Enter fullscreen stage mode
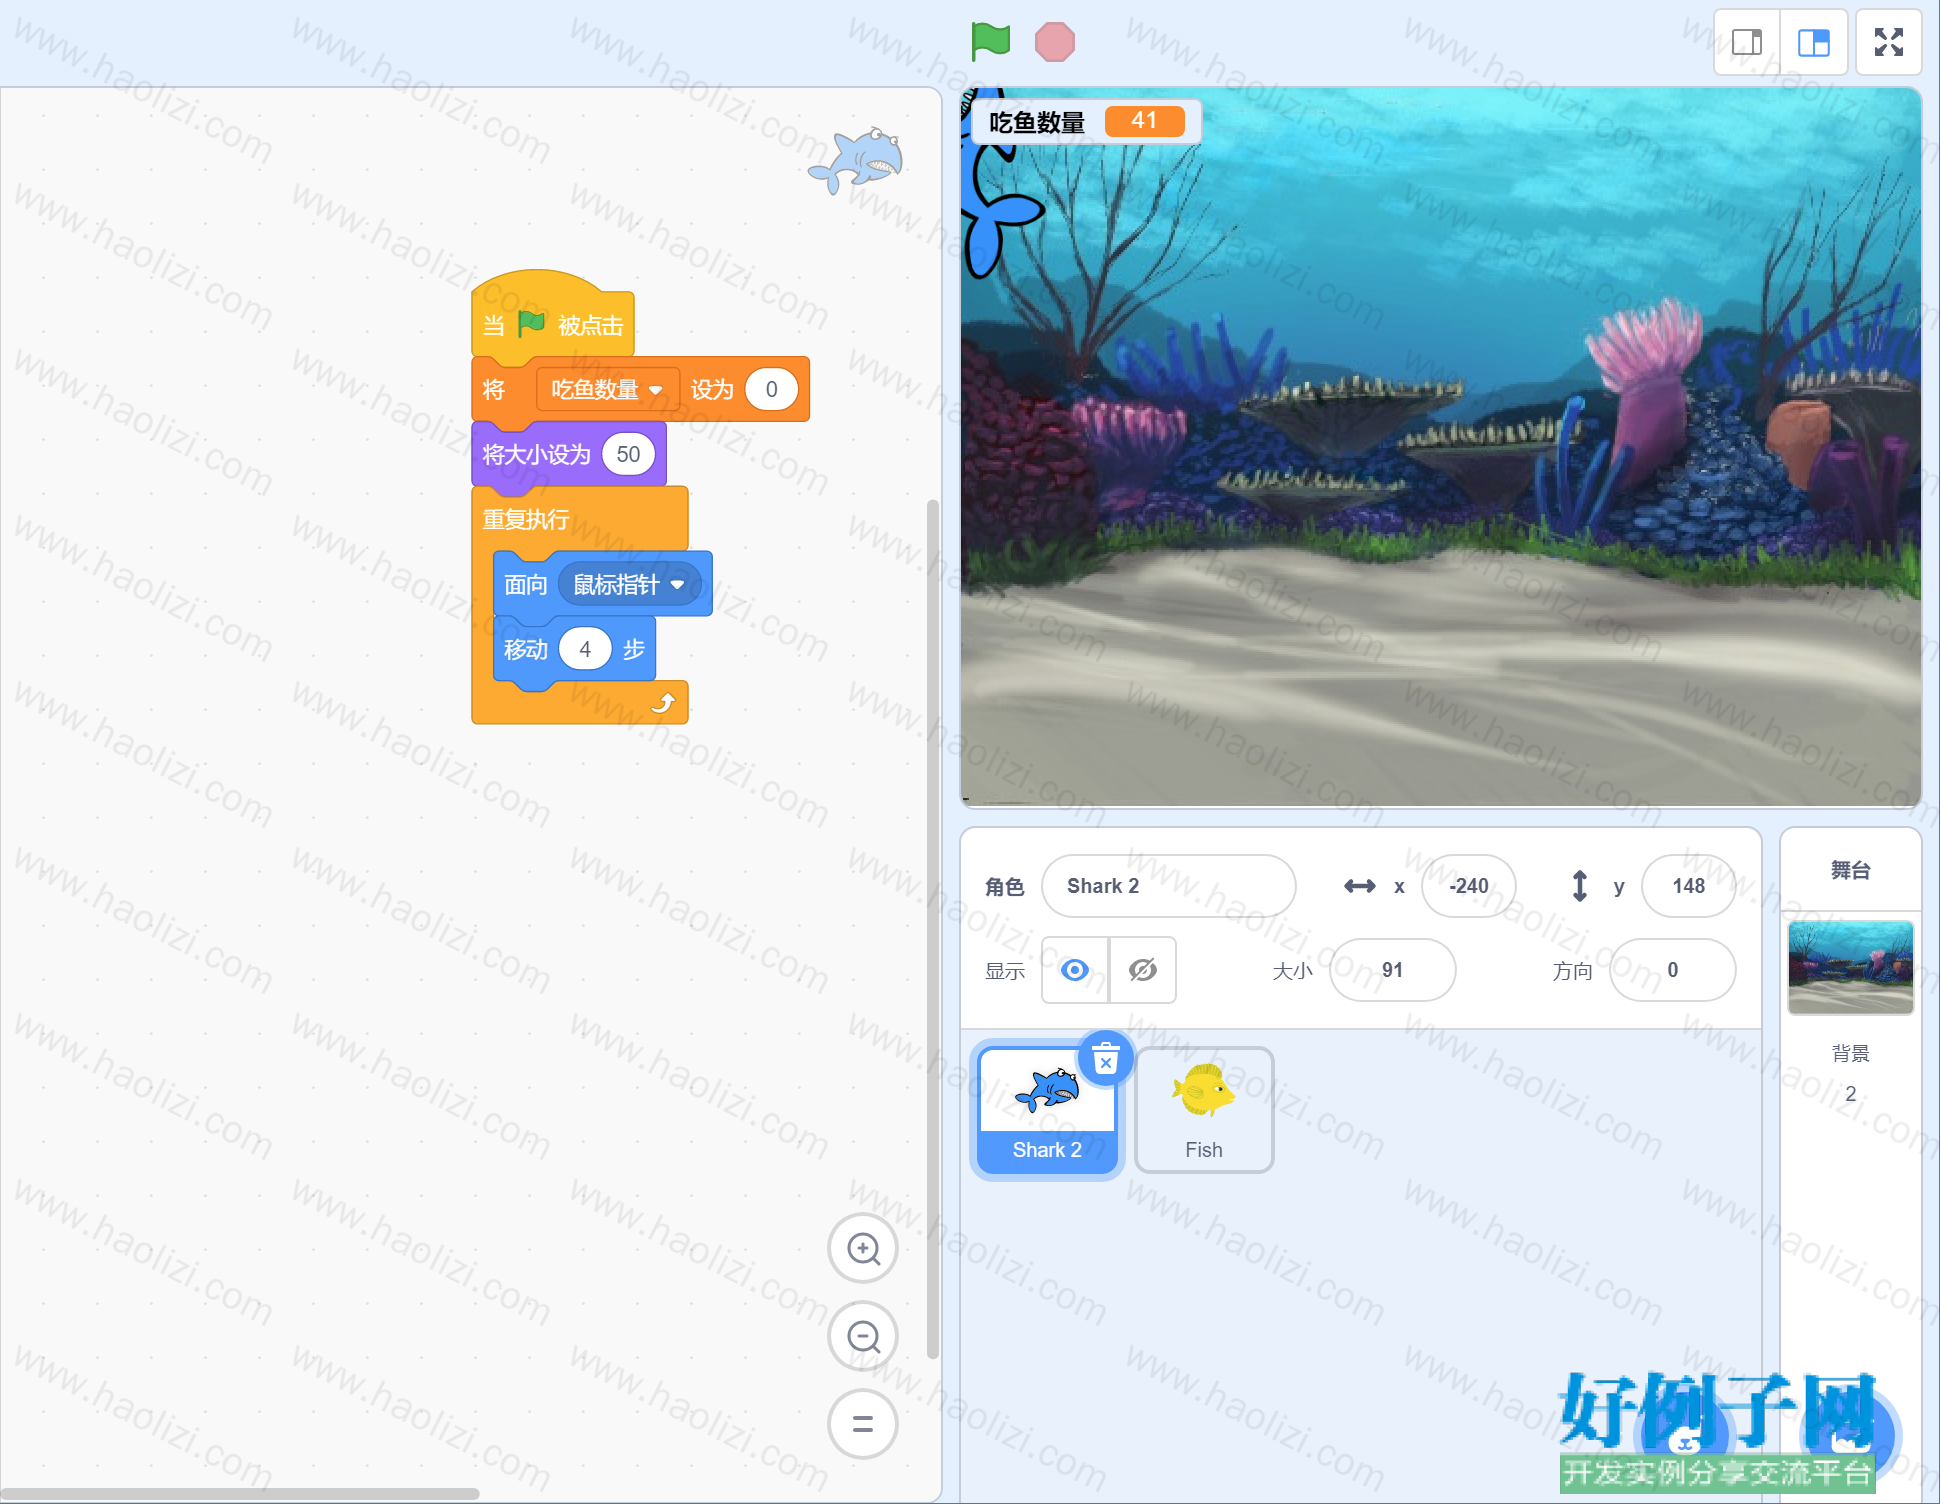Screen dimensions: 1940x1504 pos(1888,43)
